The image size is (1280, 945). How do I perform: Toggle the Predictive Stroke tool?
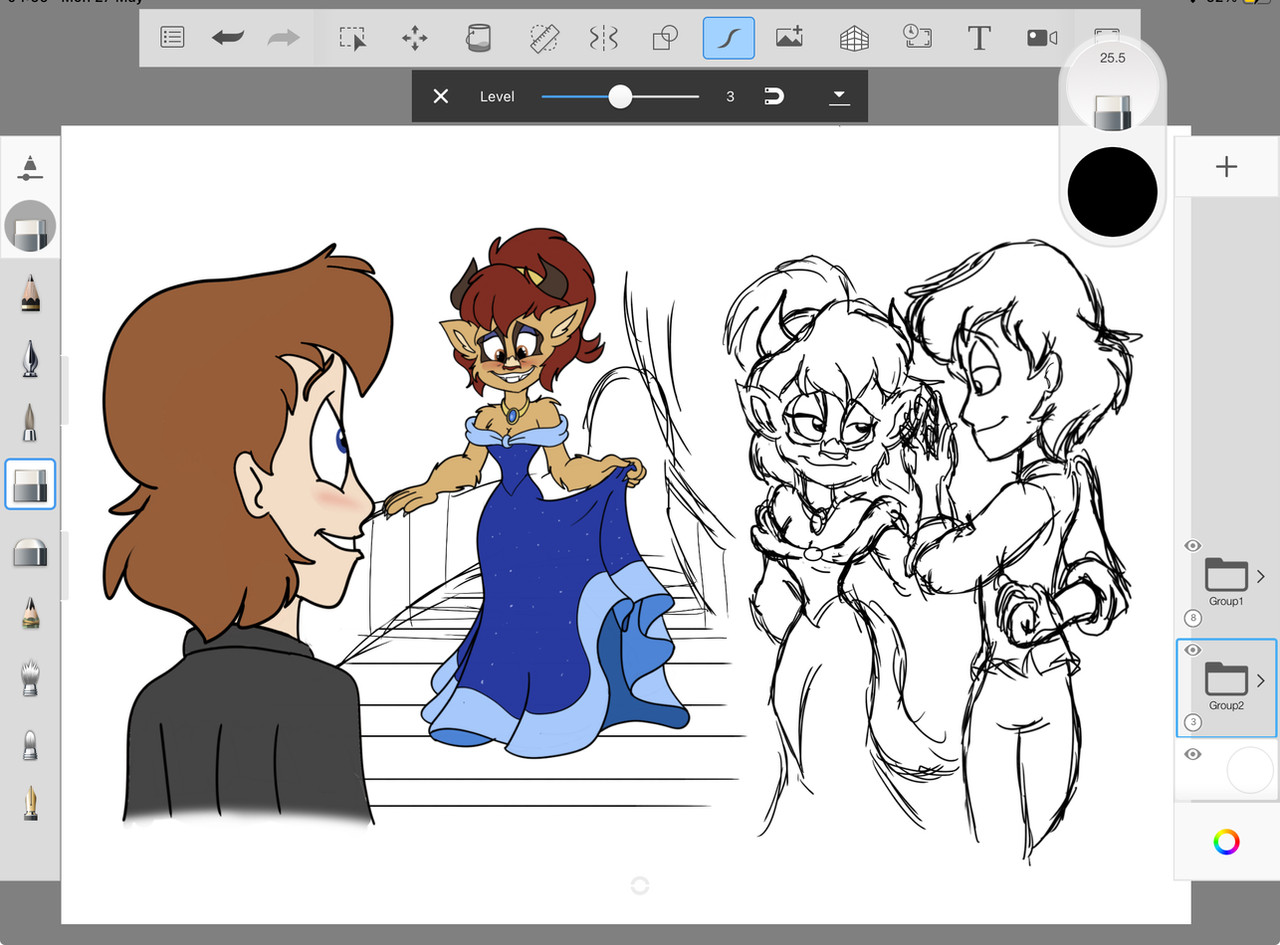(728, 38)
